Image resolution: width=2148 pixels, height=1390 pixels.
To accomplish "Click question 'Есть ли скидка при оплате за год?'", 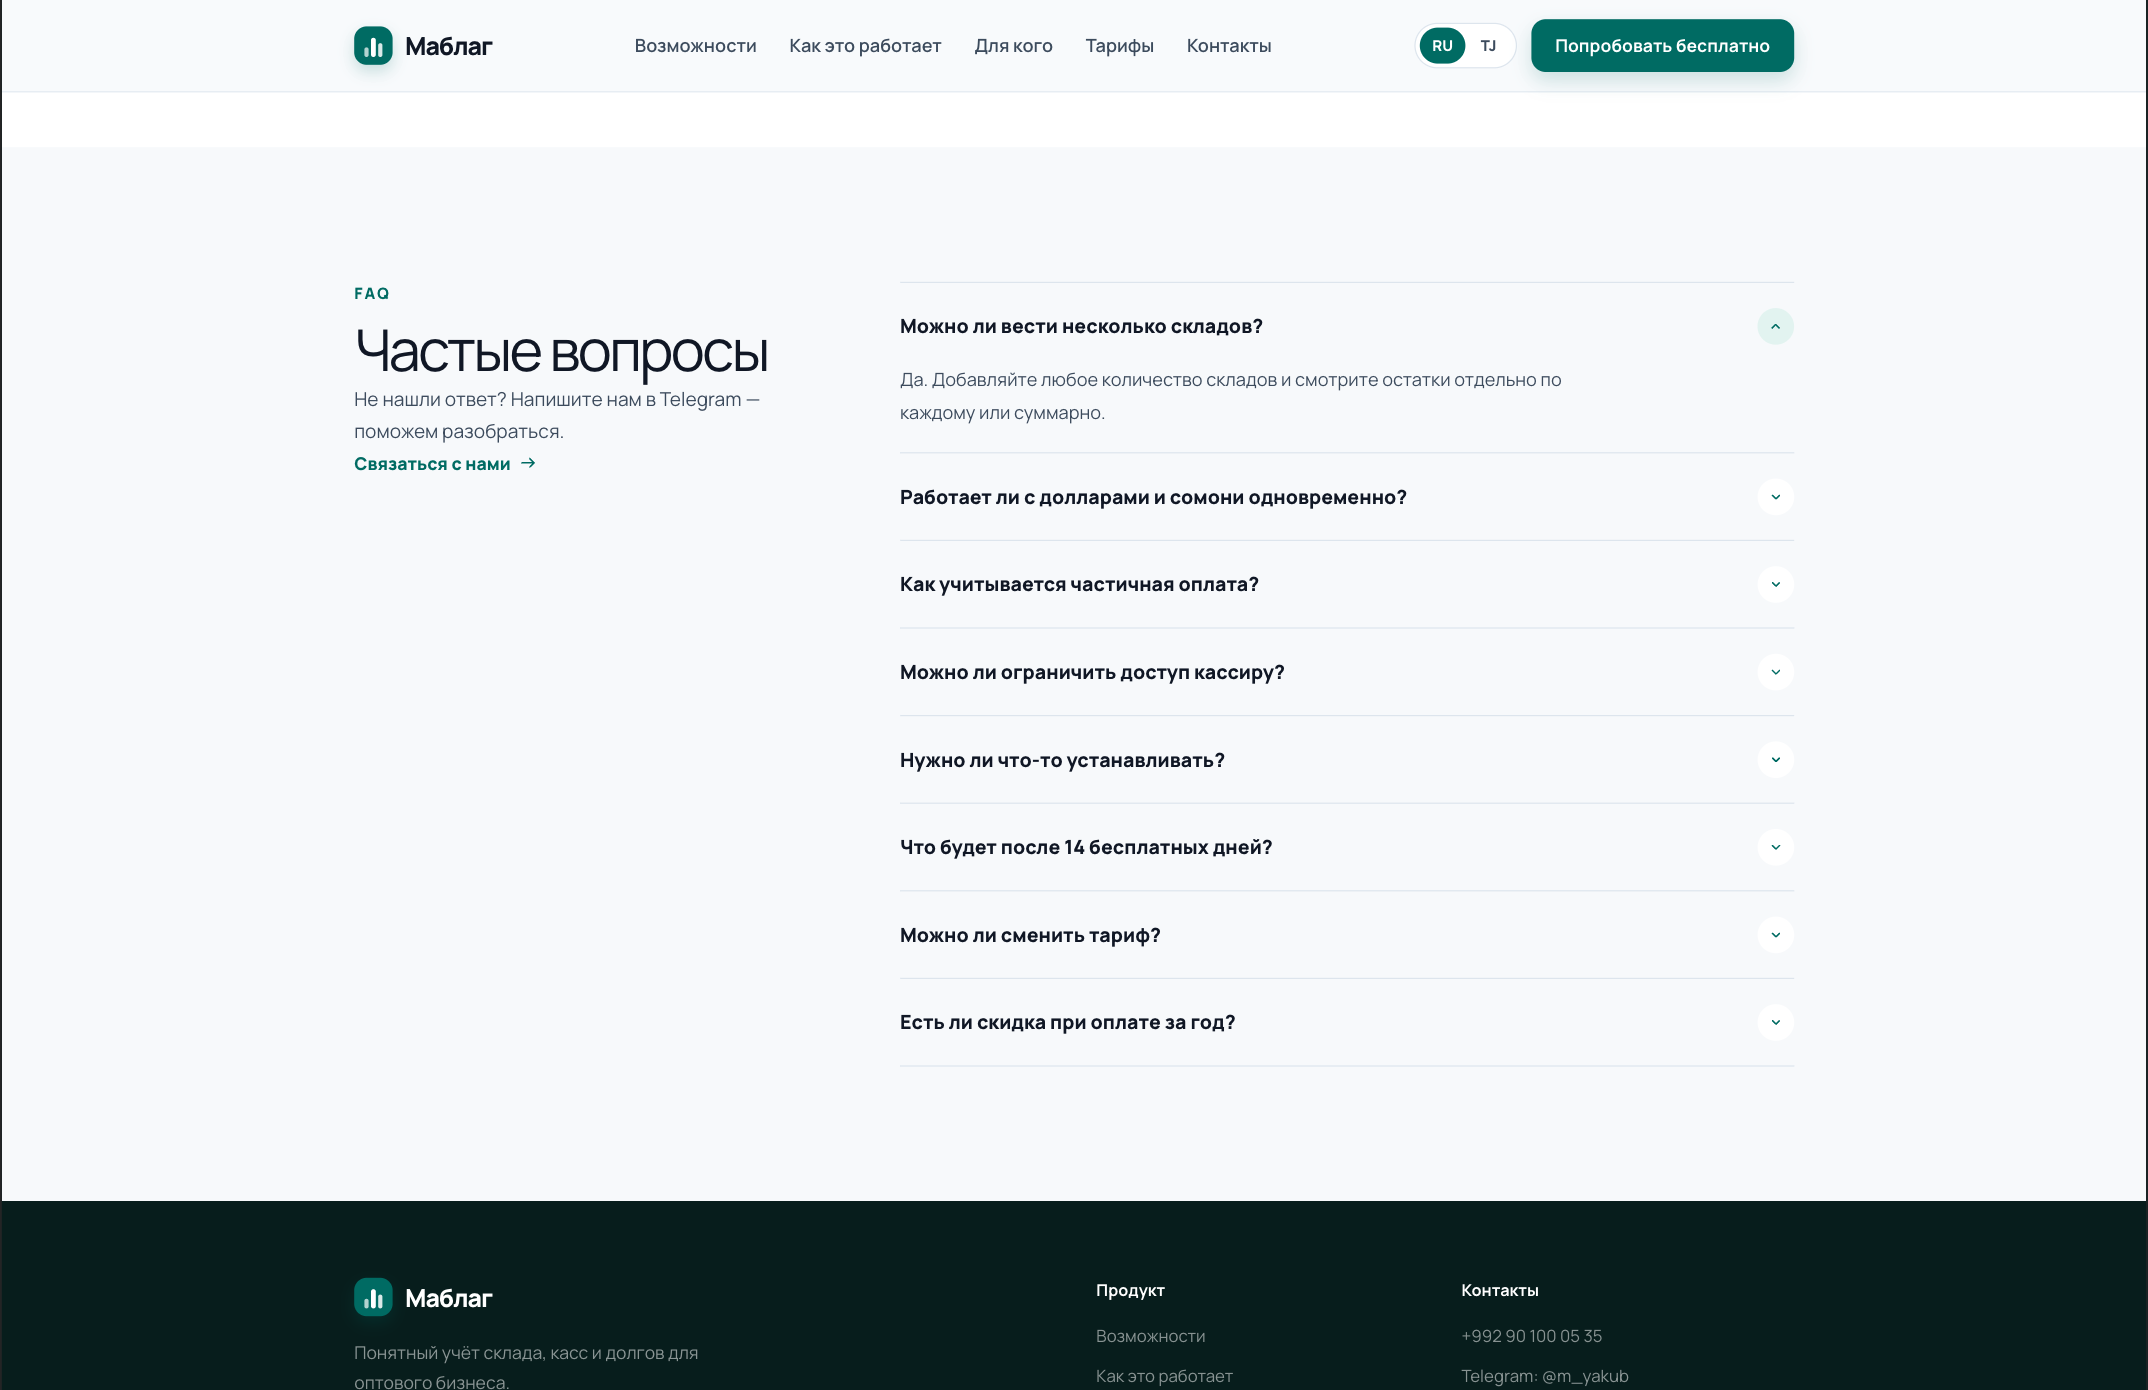I will (1067, 1022).
